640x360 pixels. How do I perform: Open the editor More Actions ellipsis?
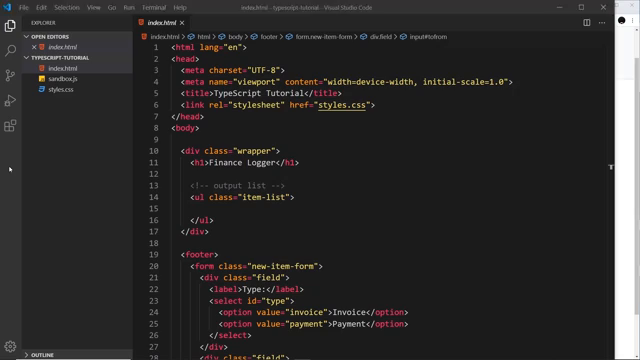click(602, 23)
